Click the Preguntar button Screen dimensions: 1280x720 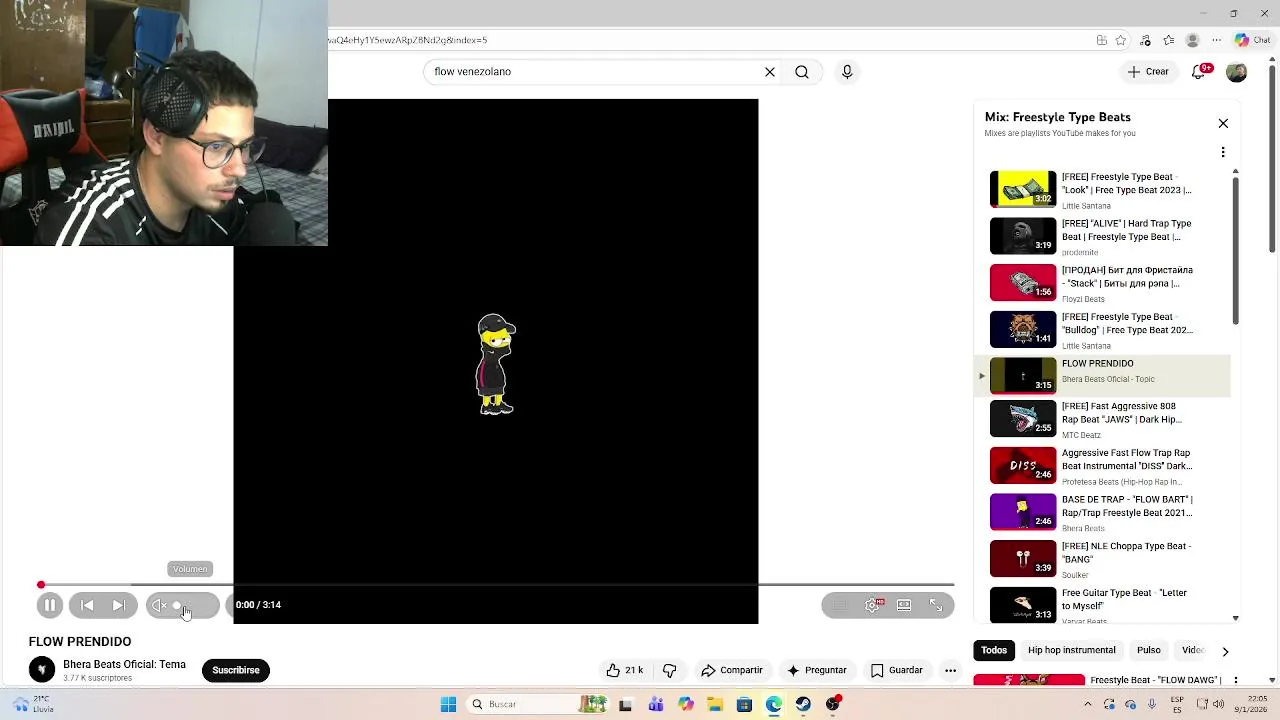(x=817, y=670)
